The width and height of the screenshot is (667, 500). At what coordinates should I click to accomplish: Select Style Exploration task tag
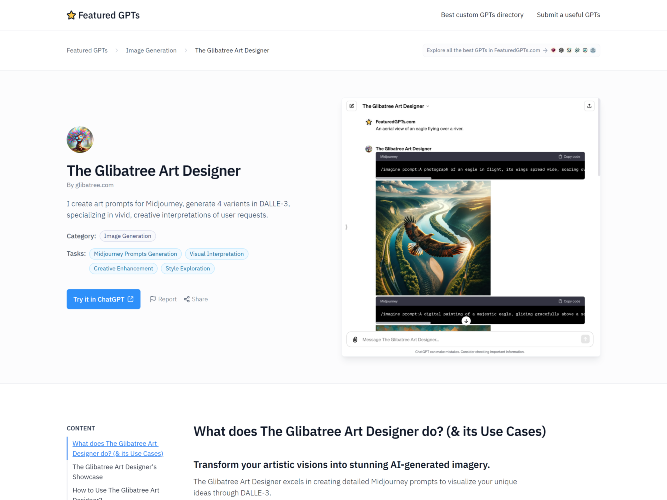point(188,269)
